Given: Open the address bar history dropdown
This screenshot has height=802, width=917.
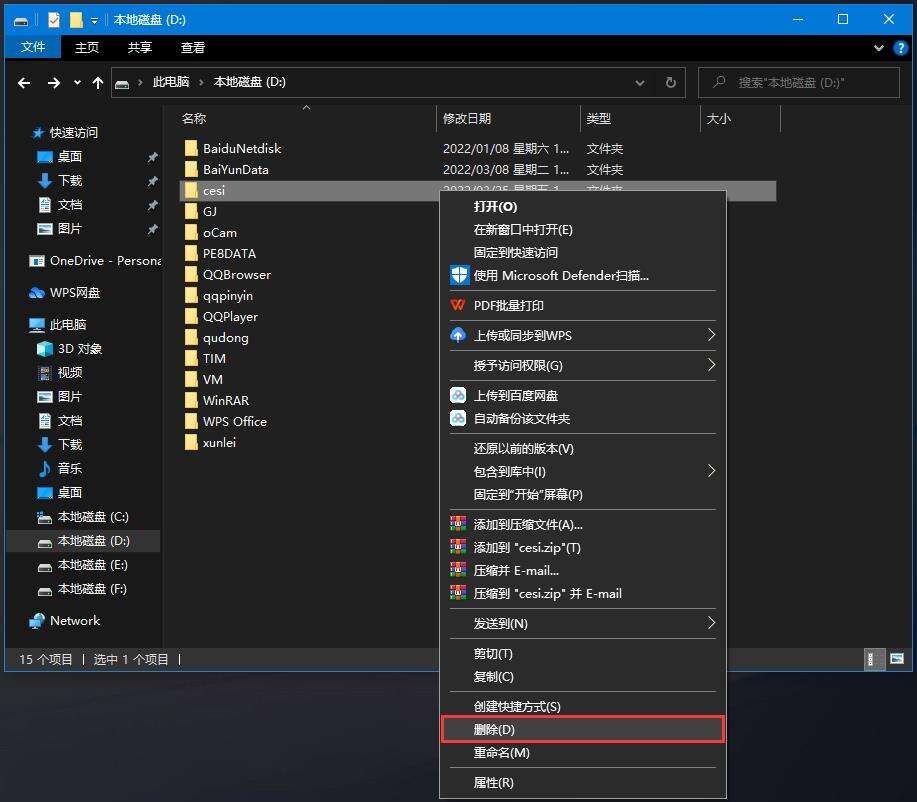Looking at the screenshot, I should pos(639,82).
